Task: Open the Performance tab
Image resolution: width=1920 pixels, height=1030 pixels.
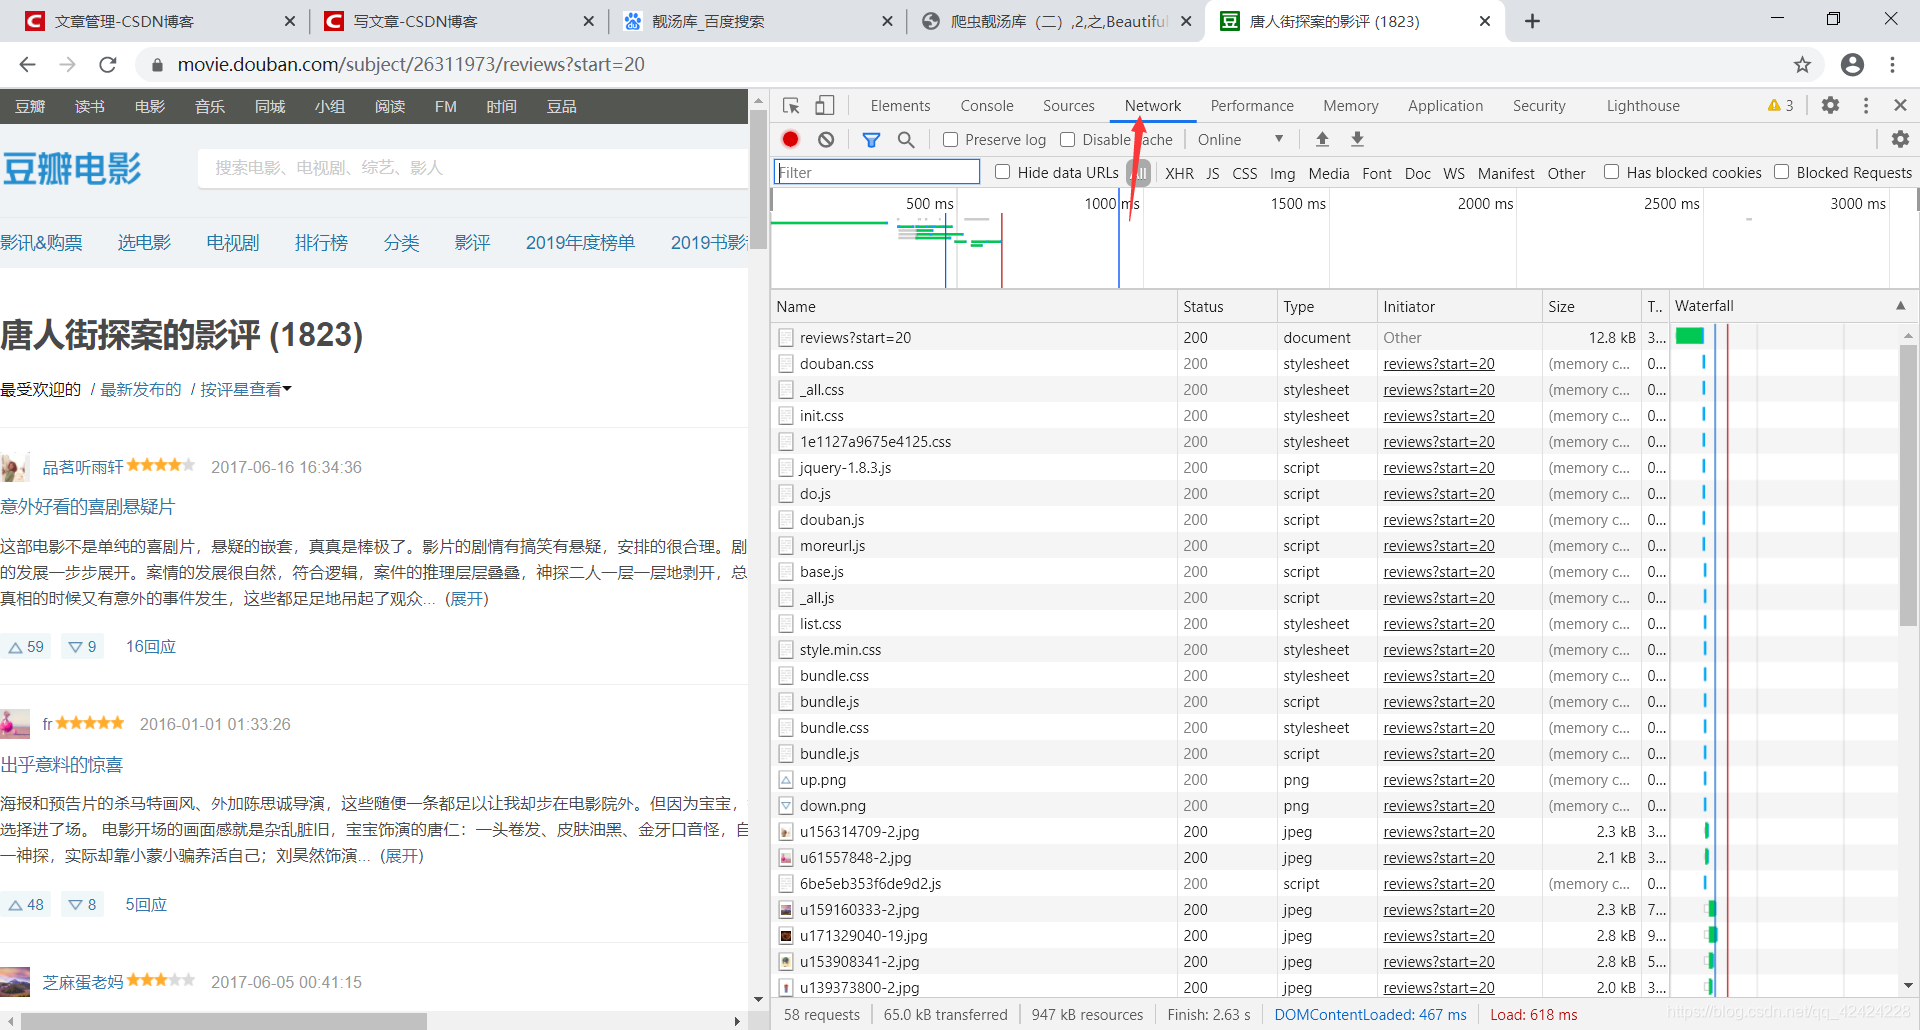Action: [1252, 106]
